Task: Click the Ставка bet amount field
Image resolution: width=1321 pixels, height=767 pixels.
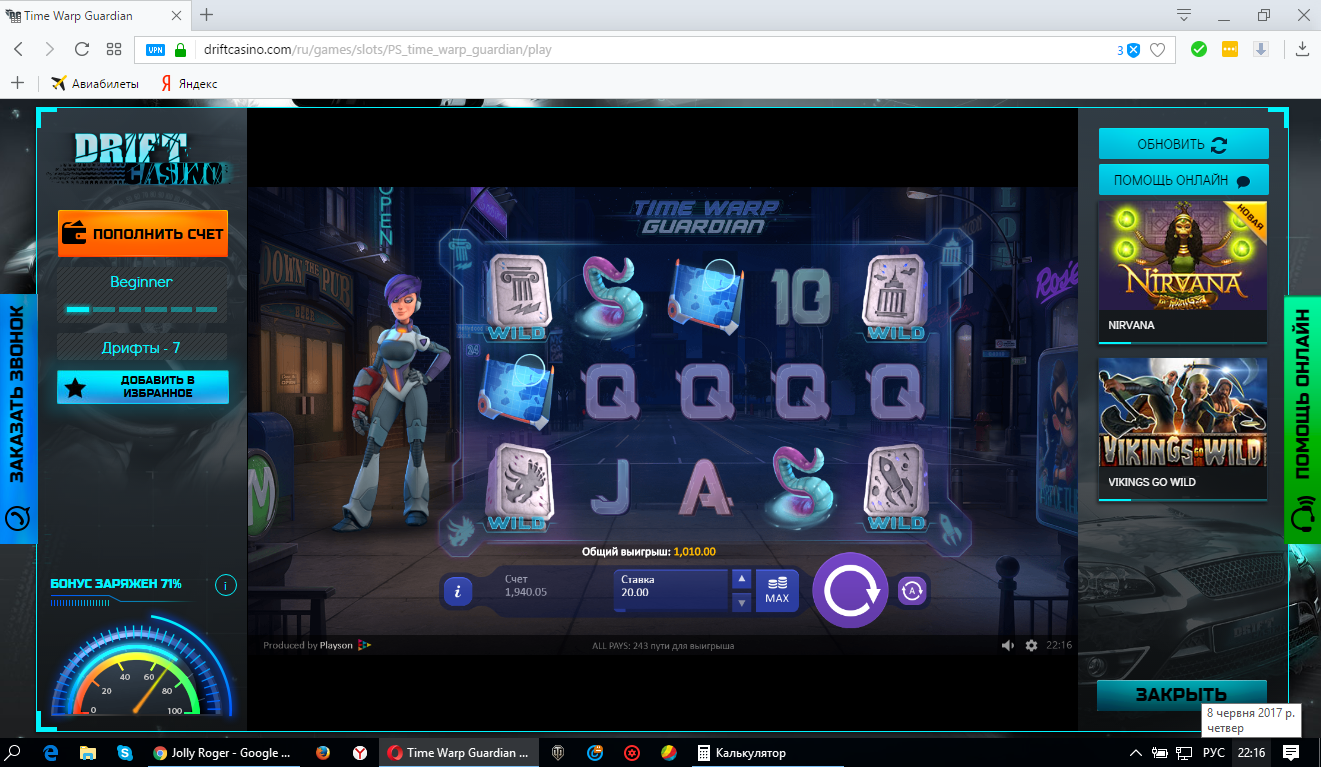Action: (671, 591)
